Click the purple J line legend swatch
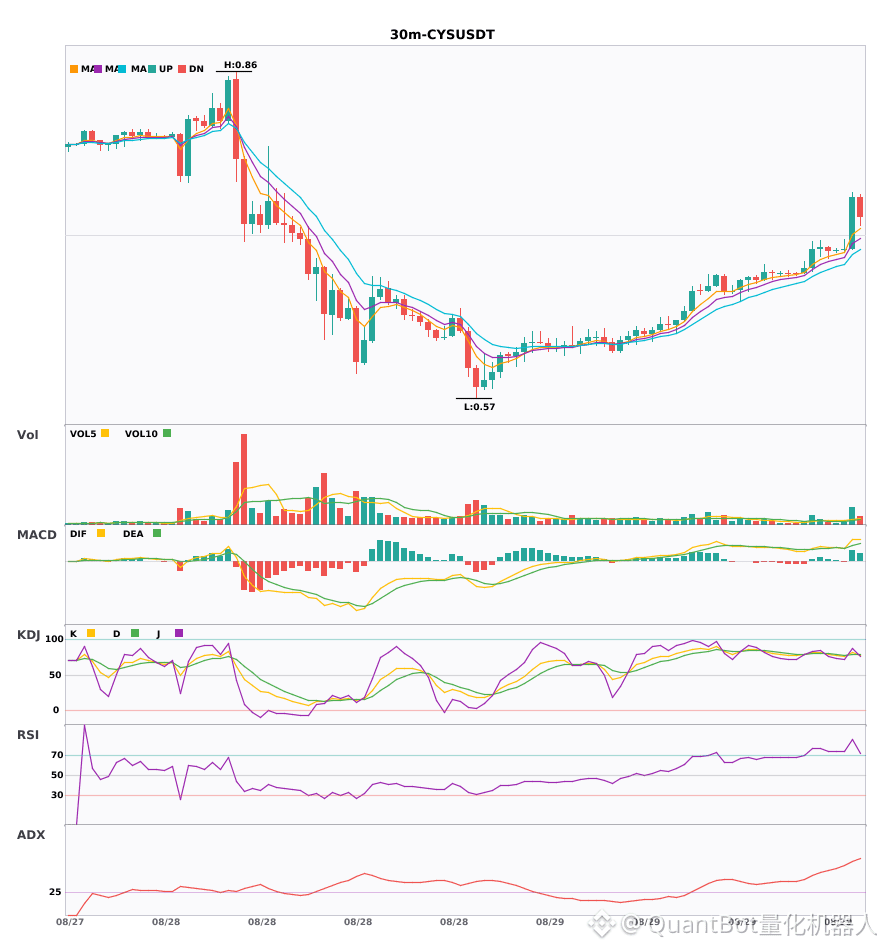The height and width of the screenshot is (950, 885). pyautogui.click(x=179, y=633)
